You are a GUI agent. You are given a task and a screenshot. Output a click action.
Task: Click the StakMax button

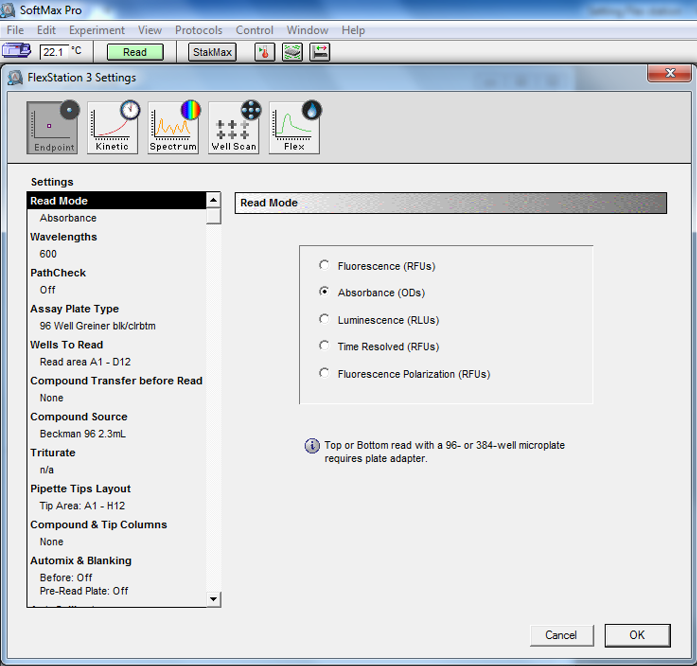212,52
